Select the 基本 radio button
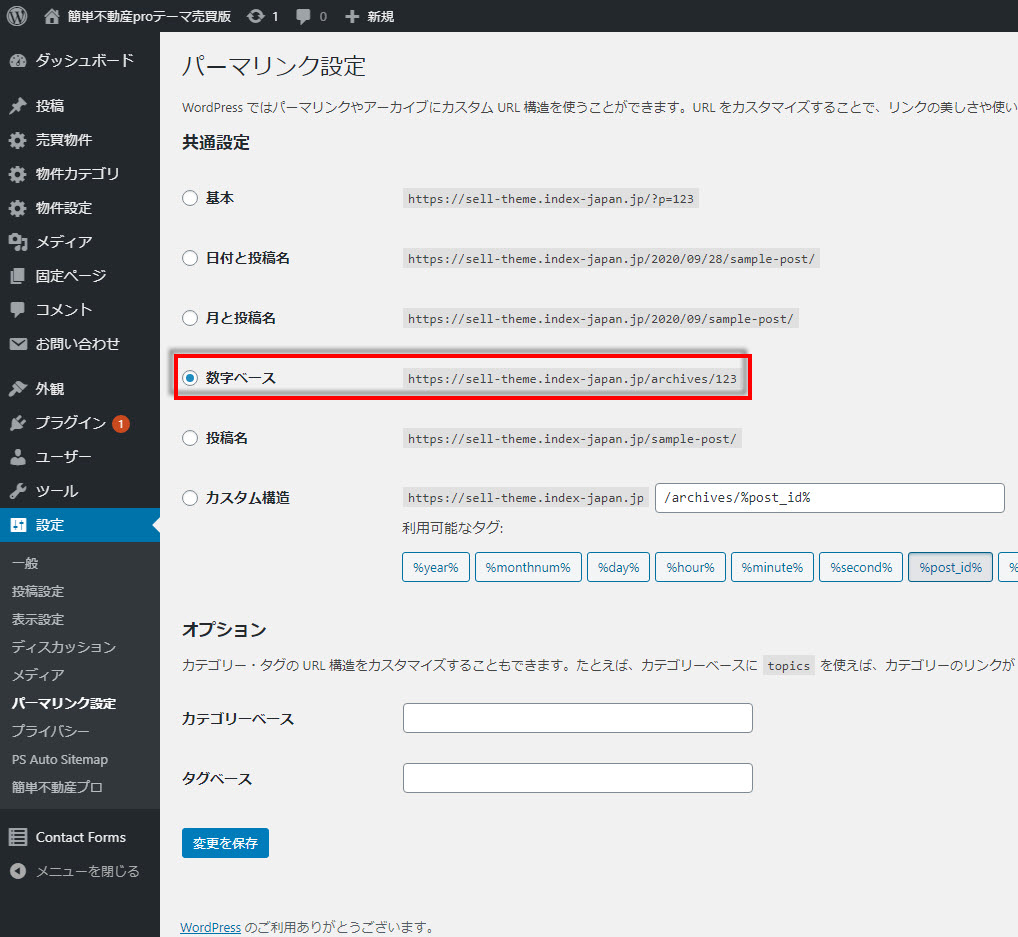Image resolution: width=1018 pixels, height=937 pixels. tap(190, 198)
